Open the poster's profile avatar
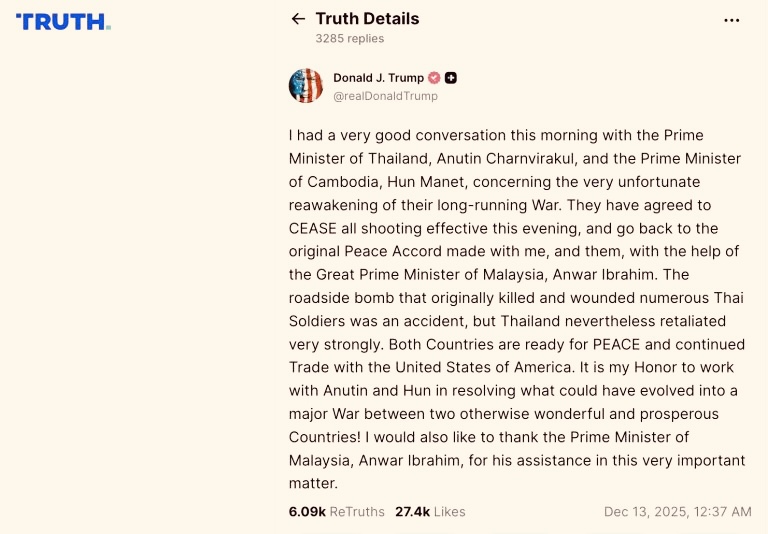 pos(306,86)
